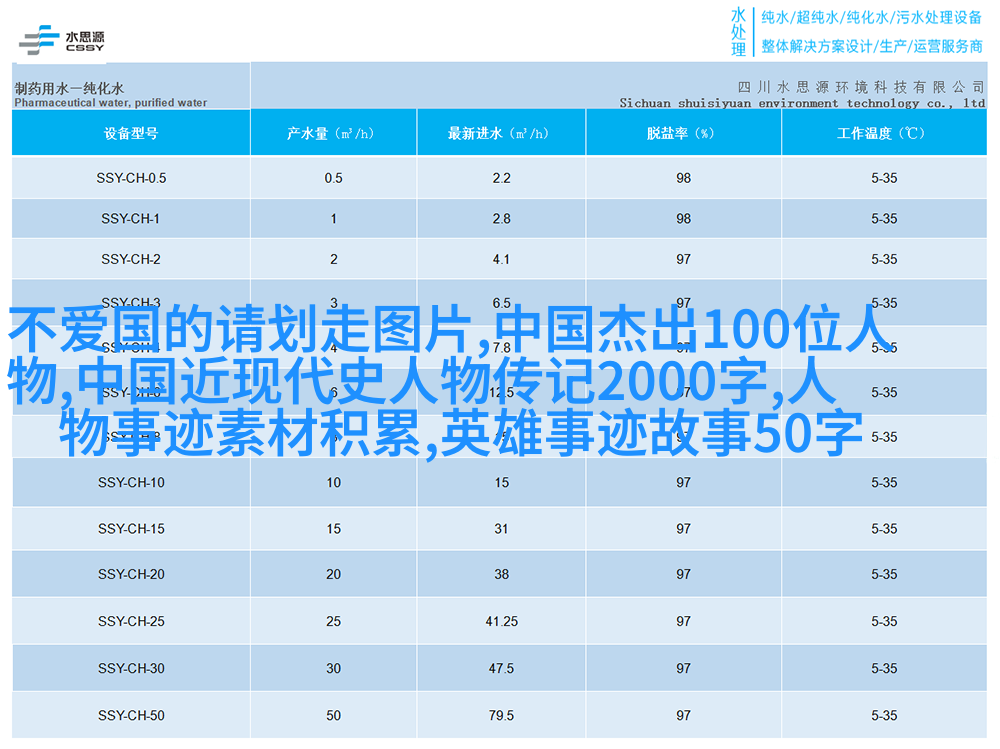Click the vertical 水处理 label at top right

pos(739,32)
